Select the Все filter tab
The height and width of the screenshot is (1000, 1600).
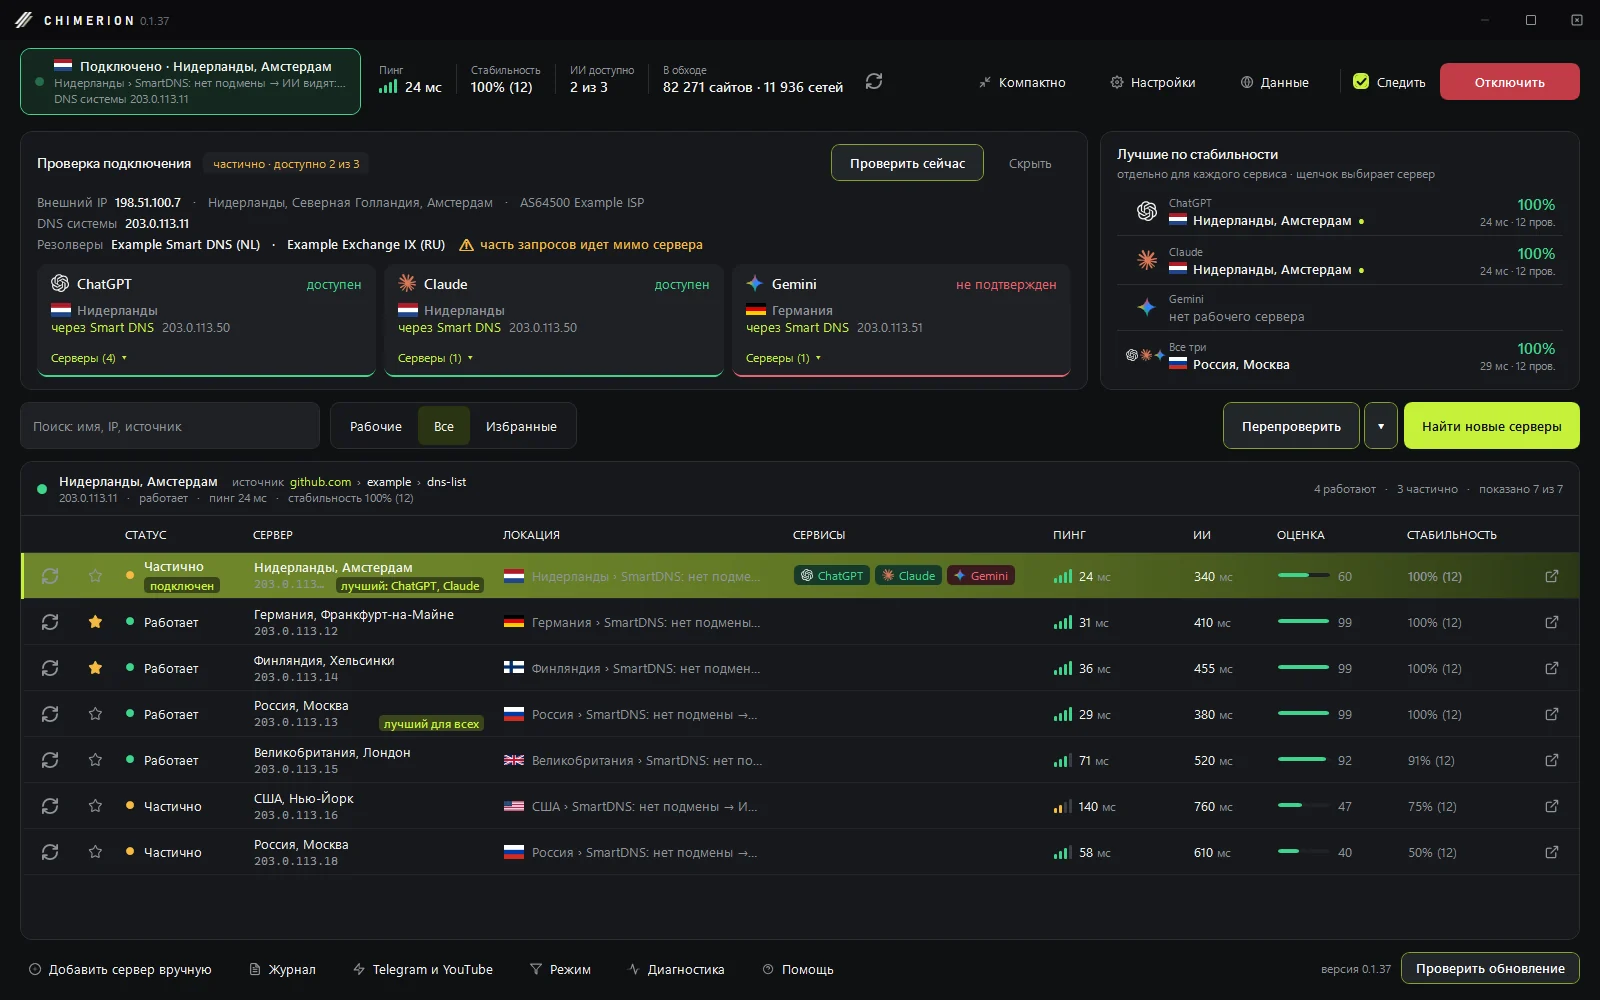coord(444,426)
